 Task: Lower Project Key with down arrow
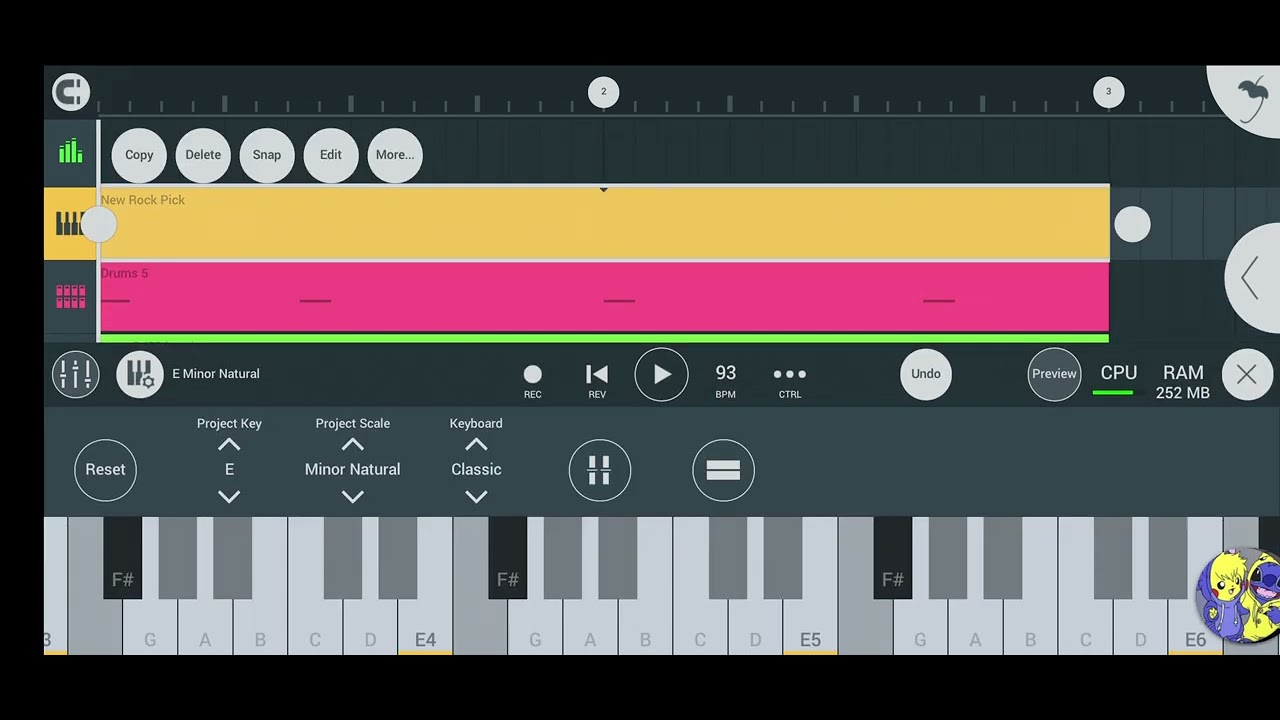click(229, 497)
